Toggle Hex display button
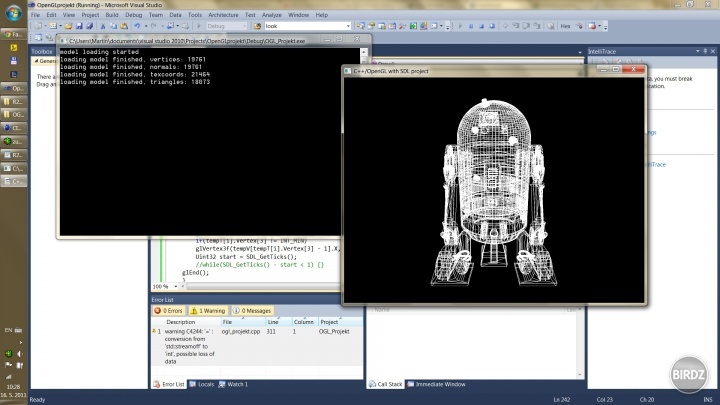 pos(565,26)
